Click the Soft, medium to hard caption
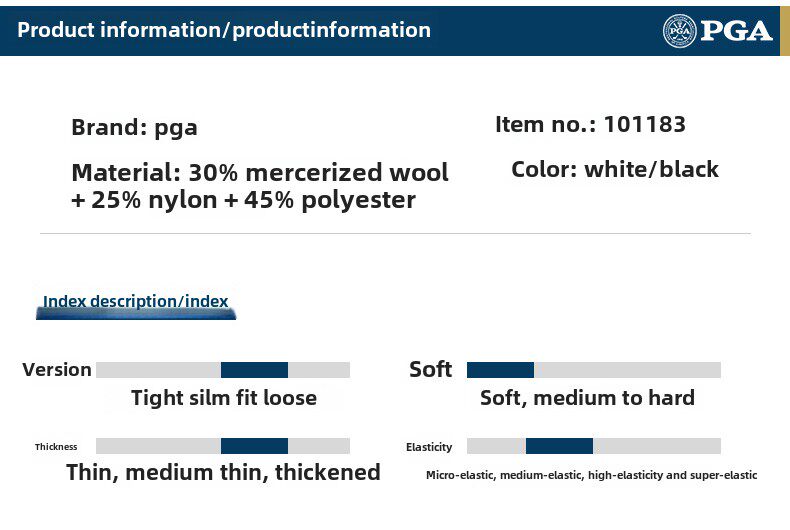This screenshot has height=530, width=790. point(587,398)
